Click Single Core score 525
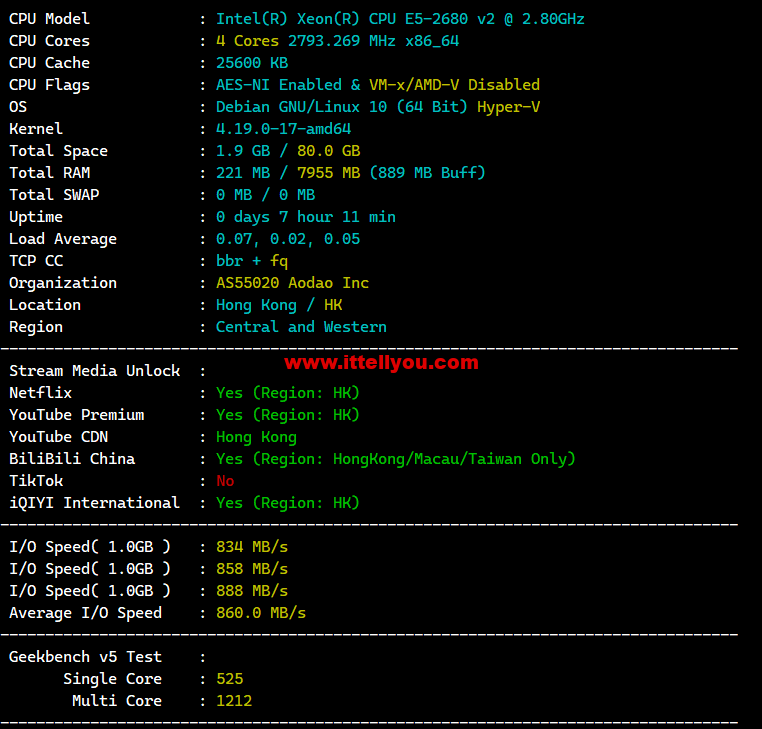This screenshot has width=762, height=729. [229, 679]
